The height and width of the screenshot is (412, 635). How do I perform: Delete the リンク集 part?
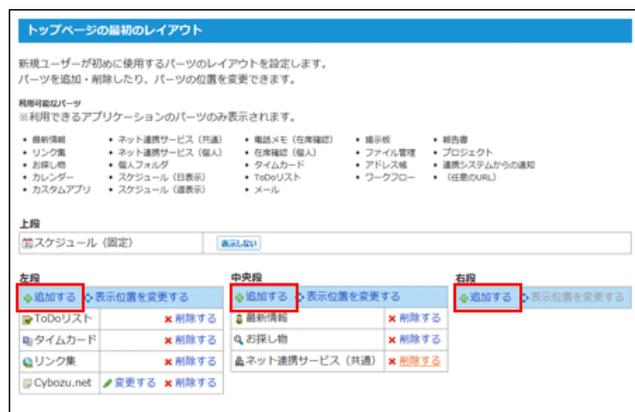coord(196,361)
